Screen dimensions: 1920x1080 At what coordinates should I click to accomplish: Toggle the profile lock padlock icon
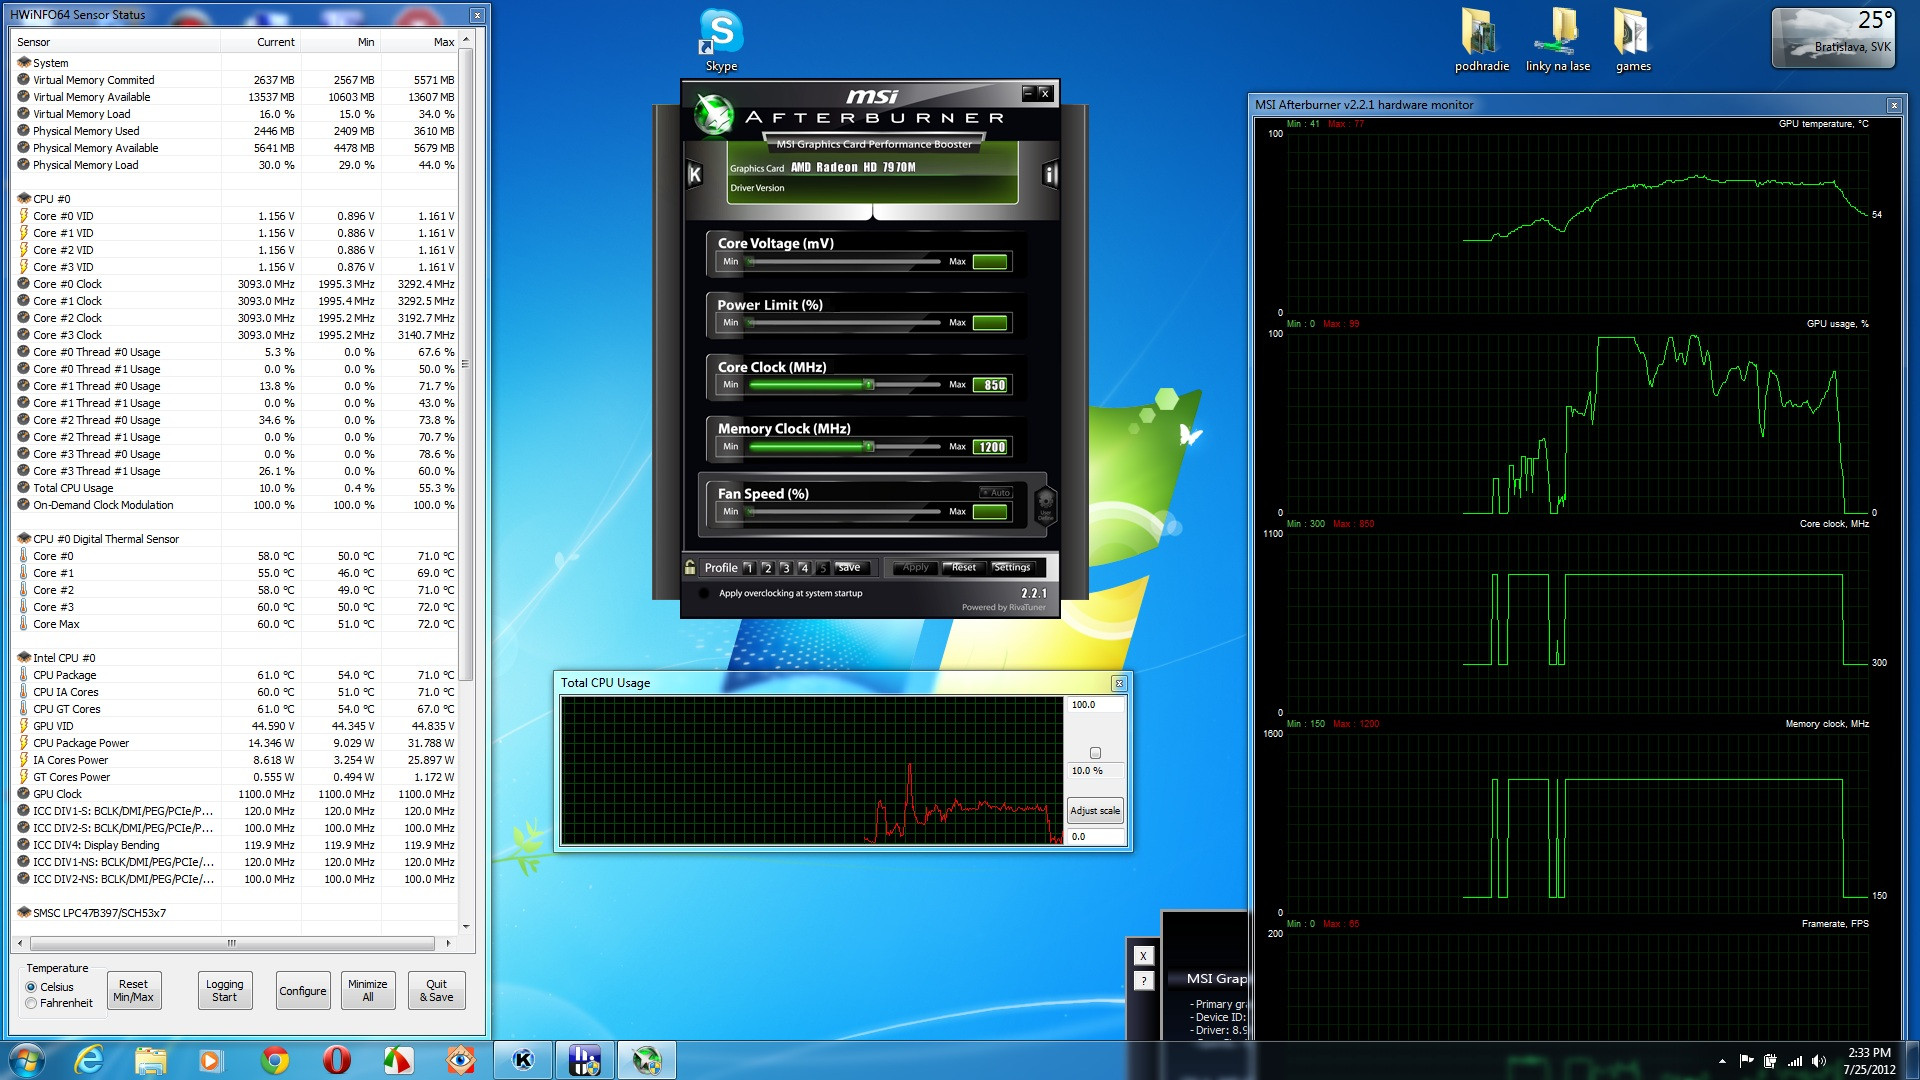[690, 567]
